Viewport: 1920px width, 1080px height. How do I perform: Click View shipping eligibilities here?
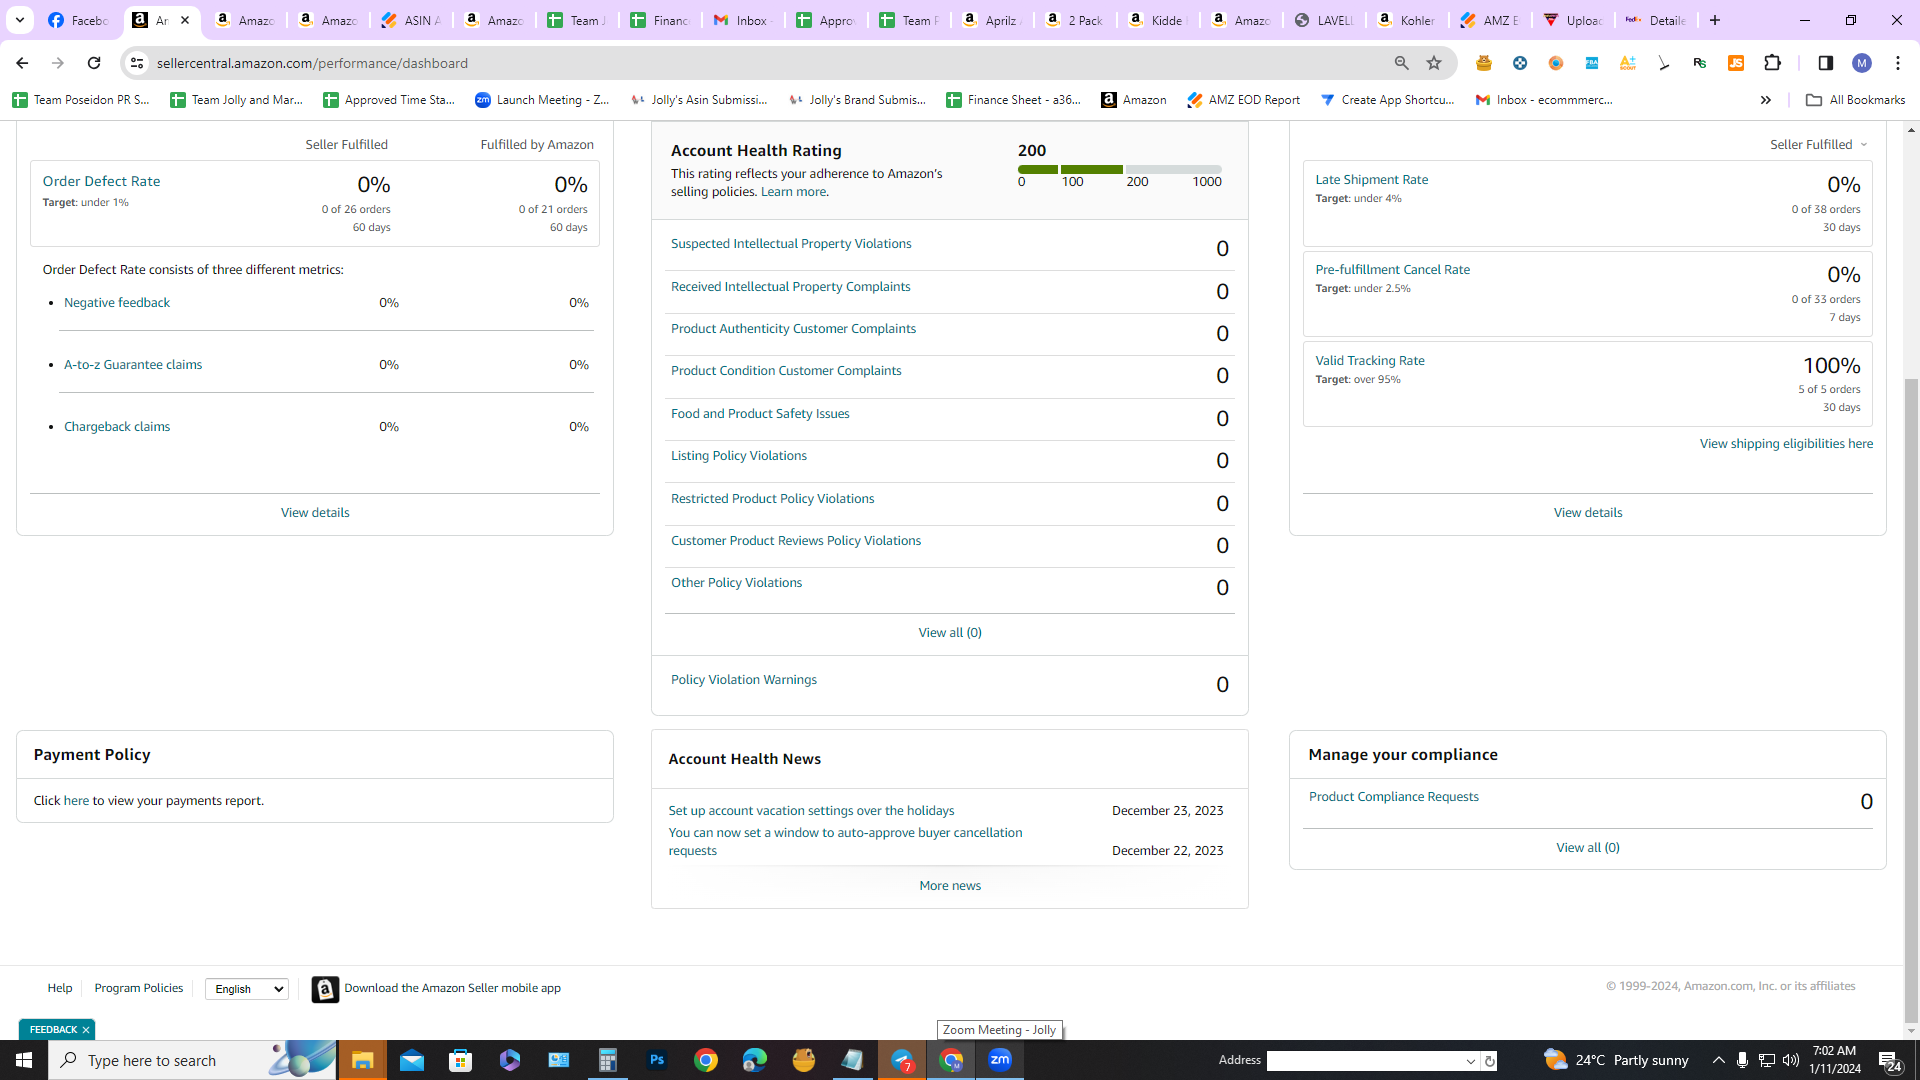pos(1786,444)
